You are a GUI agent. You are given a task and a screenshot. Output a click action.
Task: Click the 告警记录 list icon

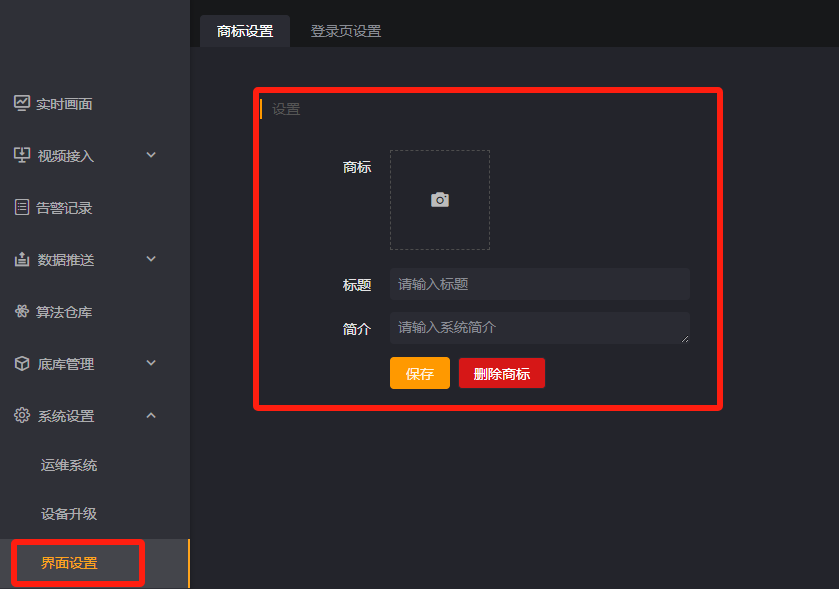tap(22, 207)
